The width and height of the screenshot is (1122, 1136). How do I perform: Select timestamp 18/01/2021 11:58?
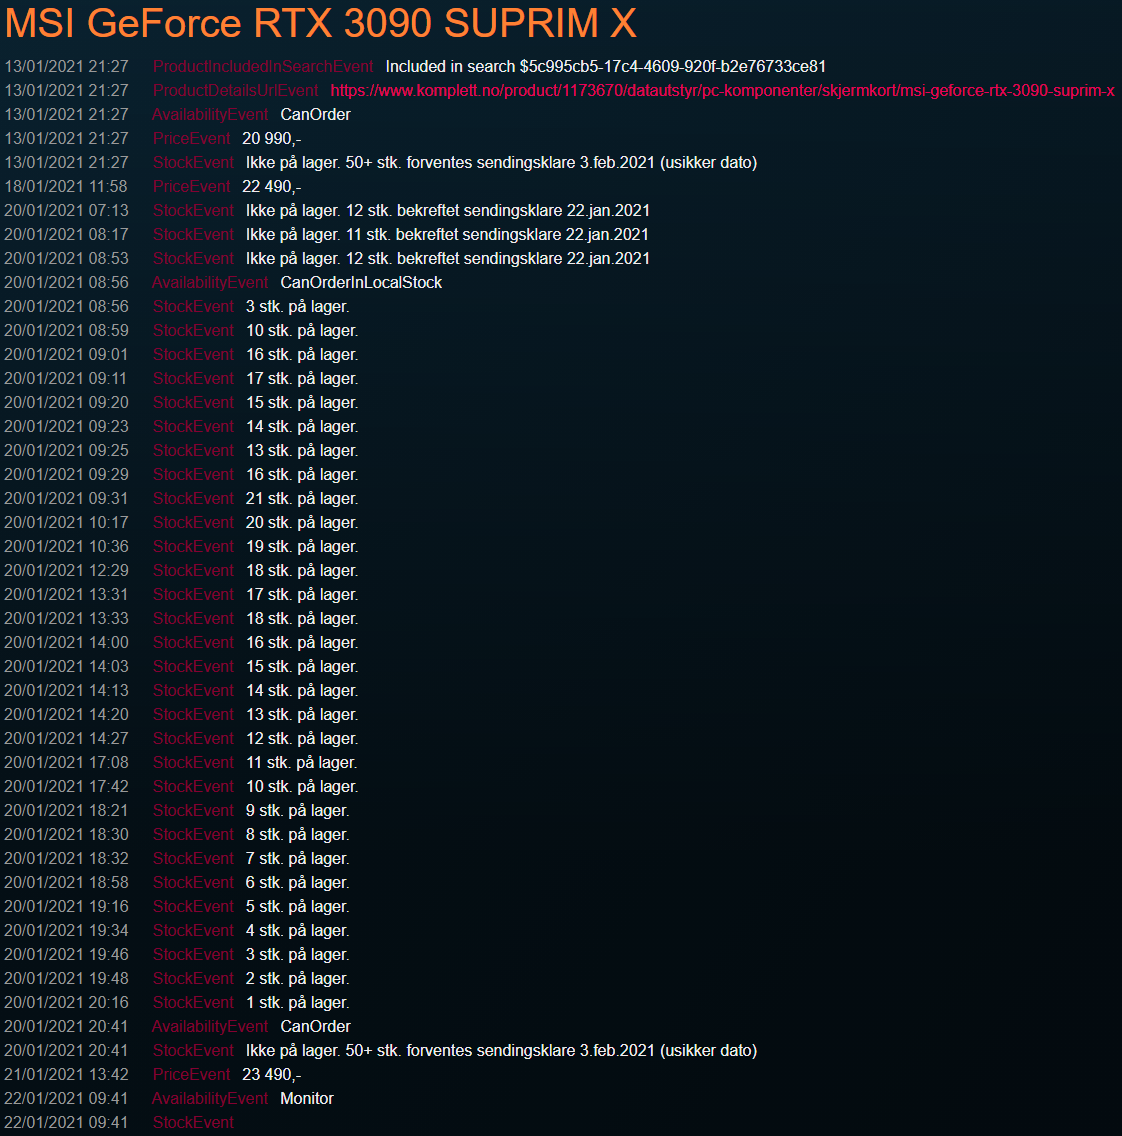coord(66,187)
